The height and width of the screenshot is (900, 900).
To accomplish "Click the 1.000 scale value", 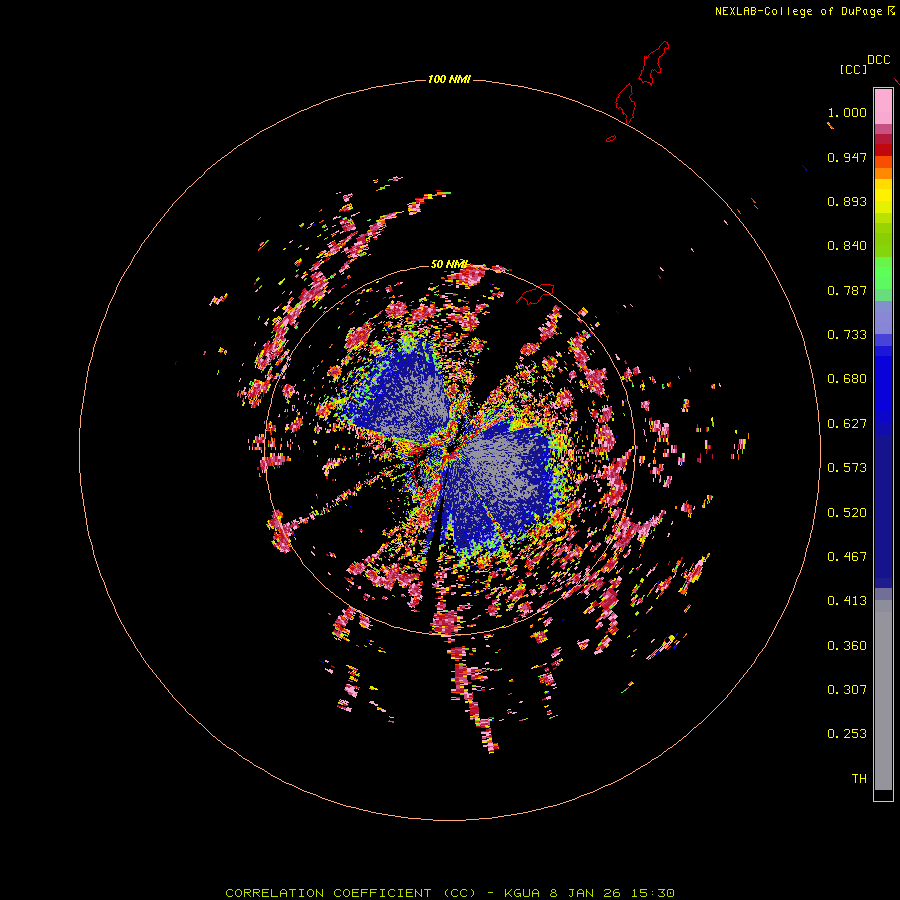I will click(x=847, y=112).
